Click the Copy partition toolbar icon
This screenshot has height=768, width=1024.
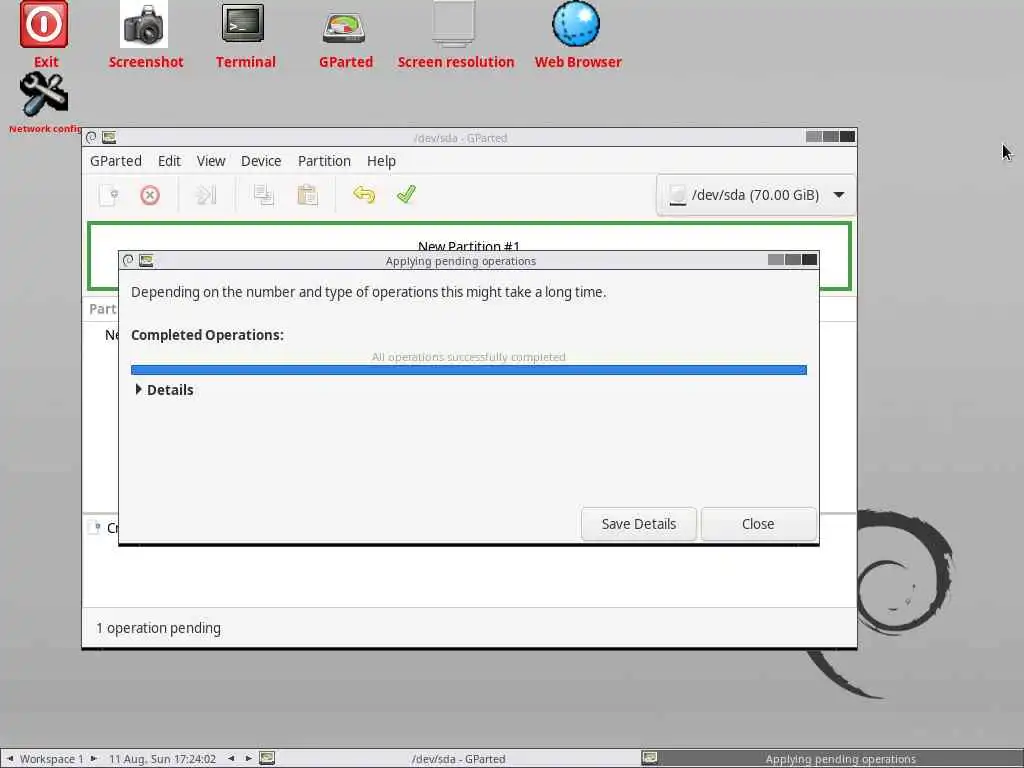tap(263, 195)
